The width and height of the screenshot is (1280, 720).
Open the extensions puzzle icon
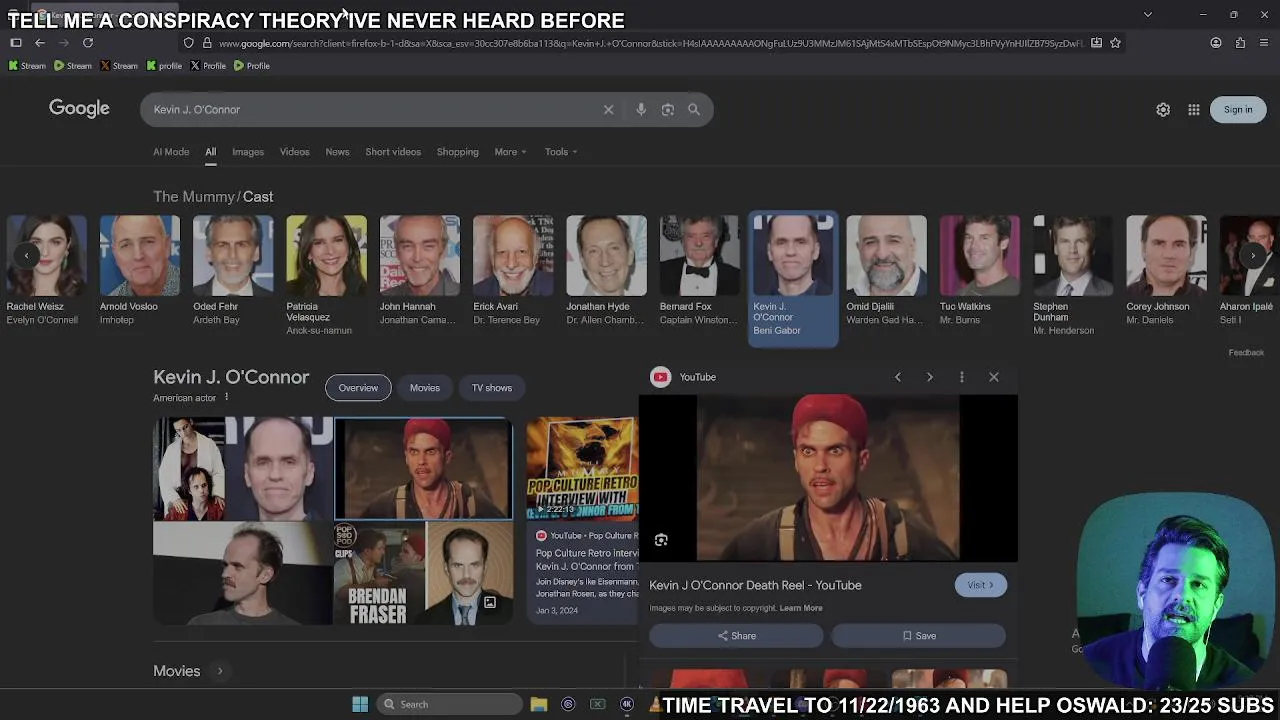click(1240, 43)
